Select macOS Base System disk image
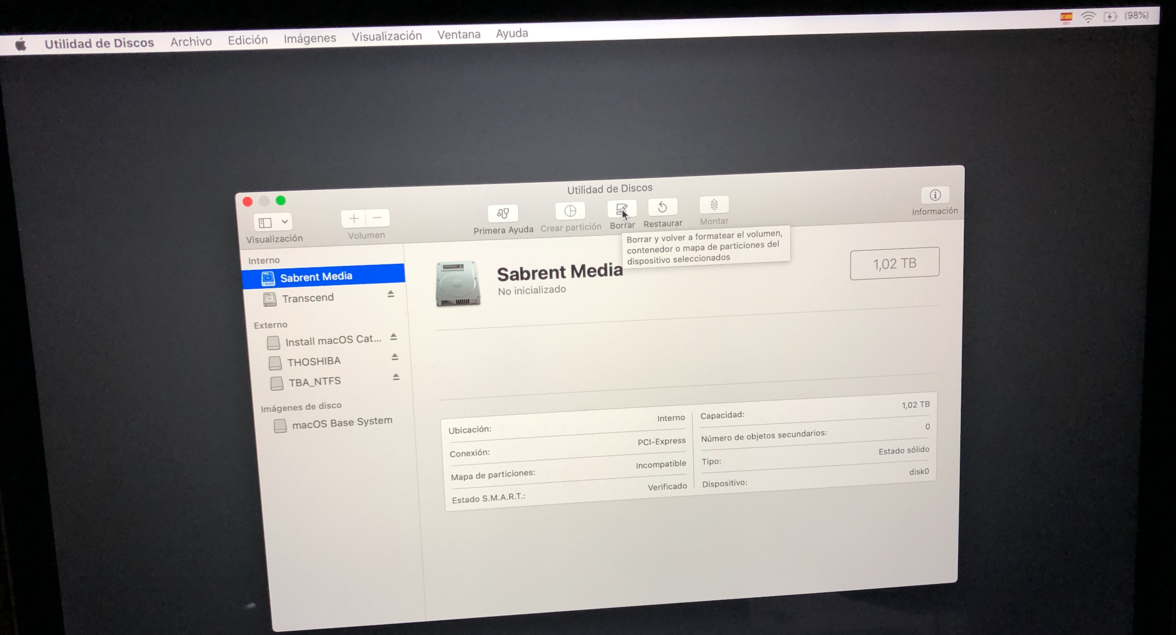The image size is (1176, 635). point(342,423)
